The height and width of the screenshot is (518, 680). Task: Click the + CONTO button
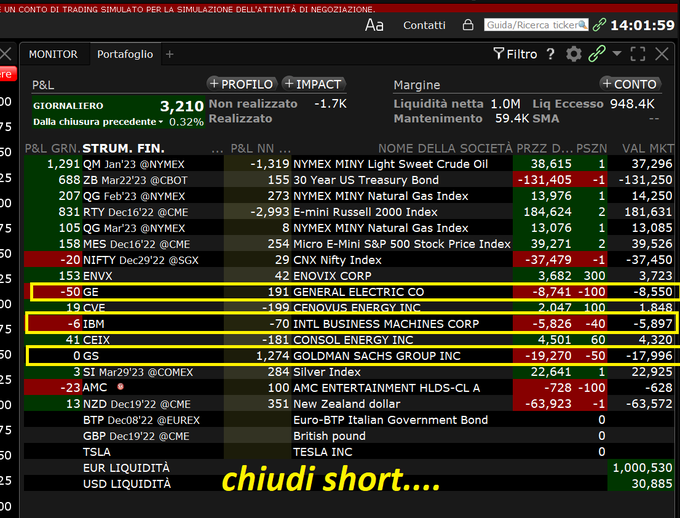coord(630,84)
